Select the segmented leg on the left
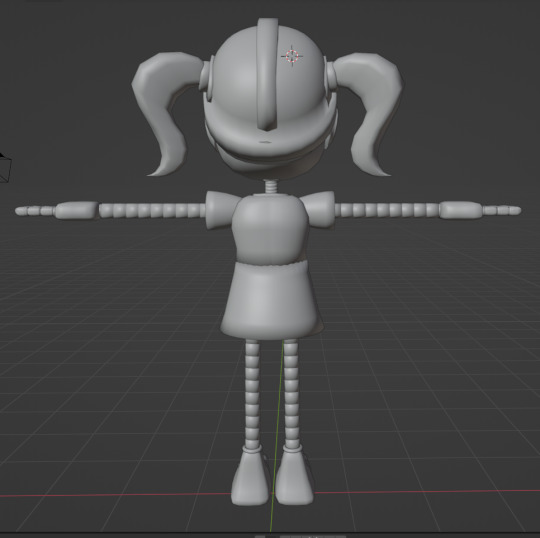This screenshot has height=538, width=540. [x=252, y=393]
